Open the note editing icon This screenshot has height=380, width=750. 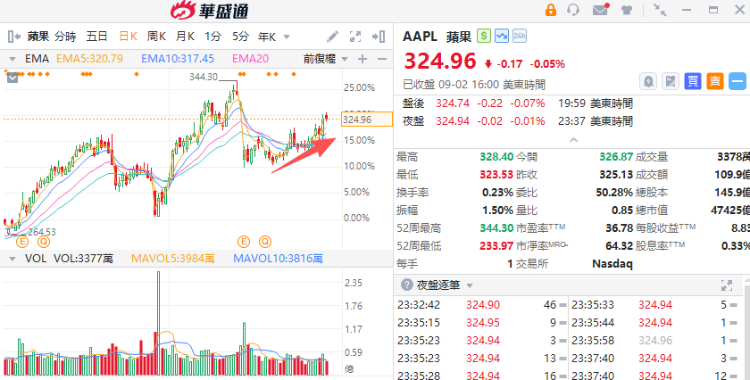[x=671, y=81]
